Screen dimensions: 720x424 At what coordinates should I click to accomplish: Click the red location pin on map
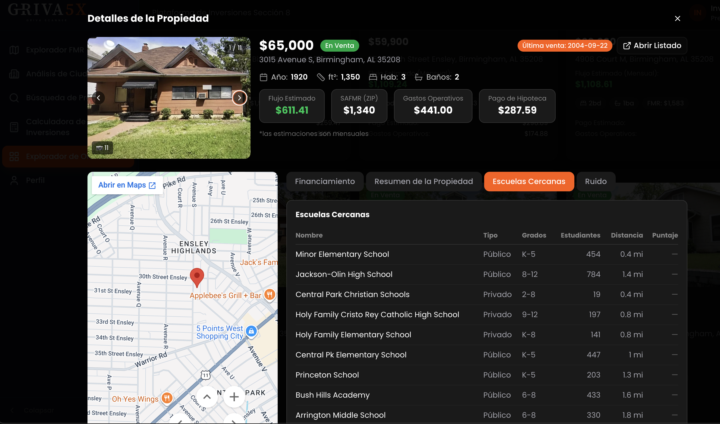(x=197, y=277)
